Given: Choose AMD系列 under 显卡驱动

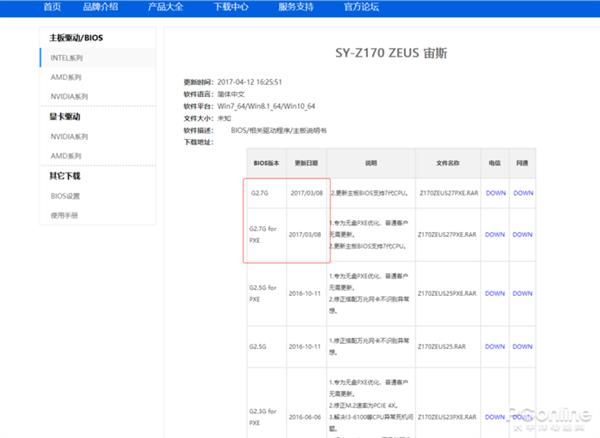Looking at the screenshot, I should (x=67, y=156).
